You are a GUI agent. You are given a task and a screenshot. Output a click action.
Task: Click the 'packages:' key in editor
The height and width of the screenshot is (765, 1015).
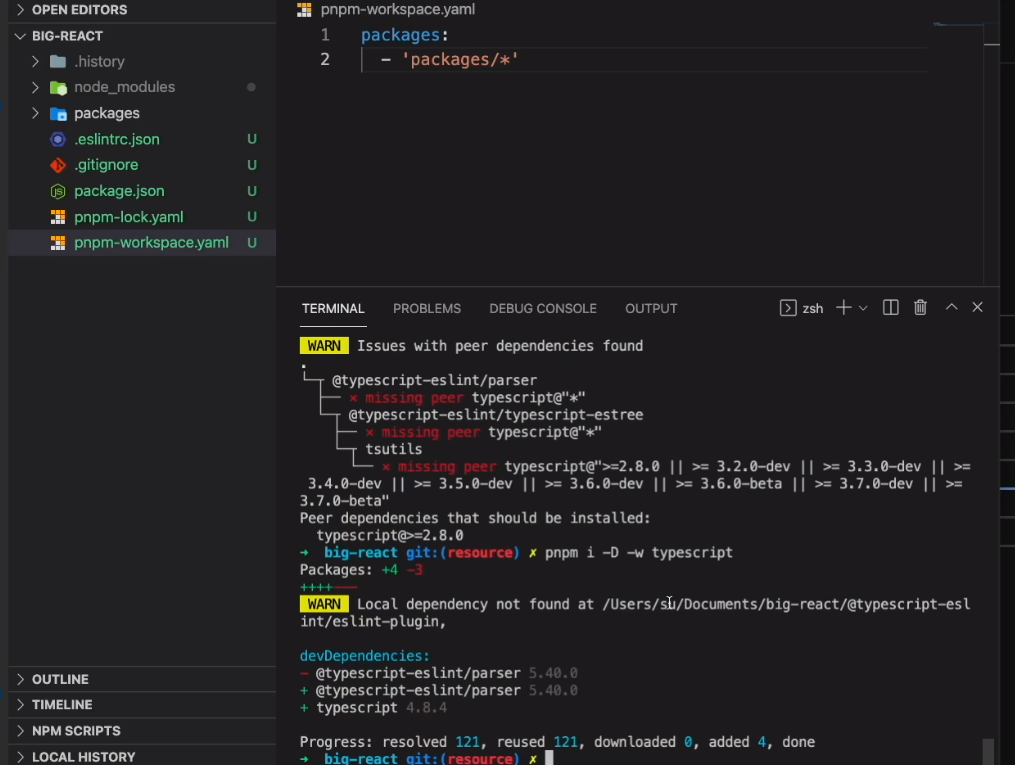(404, 34)
